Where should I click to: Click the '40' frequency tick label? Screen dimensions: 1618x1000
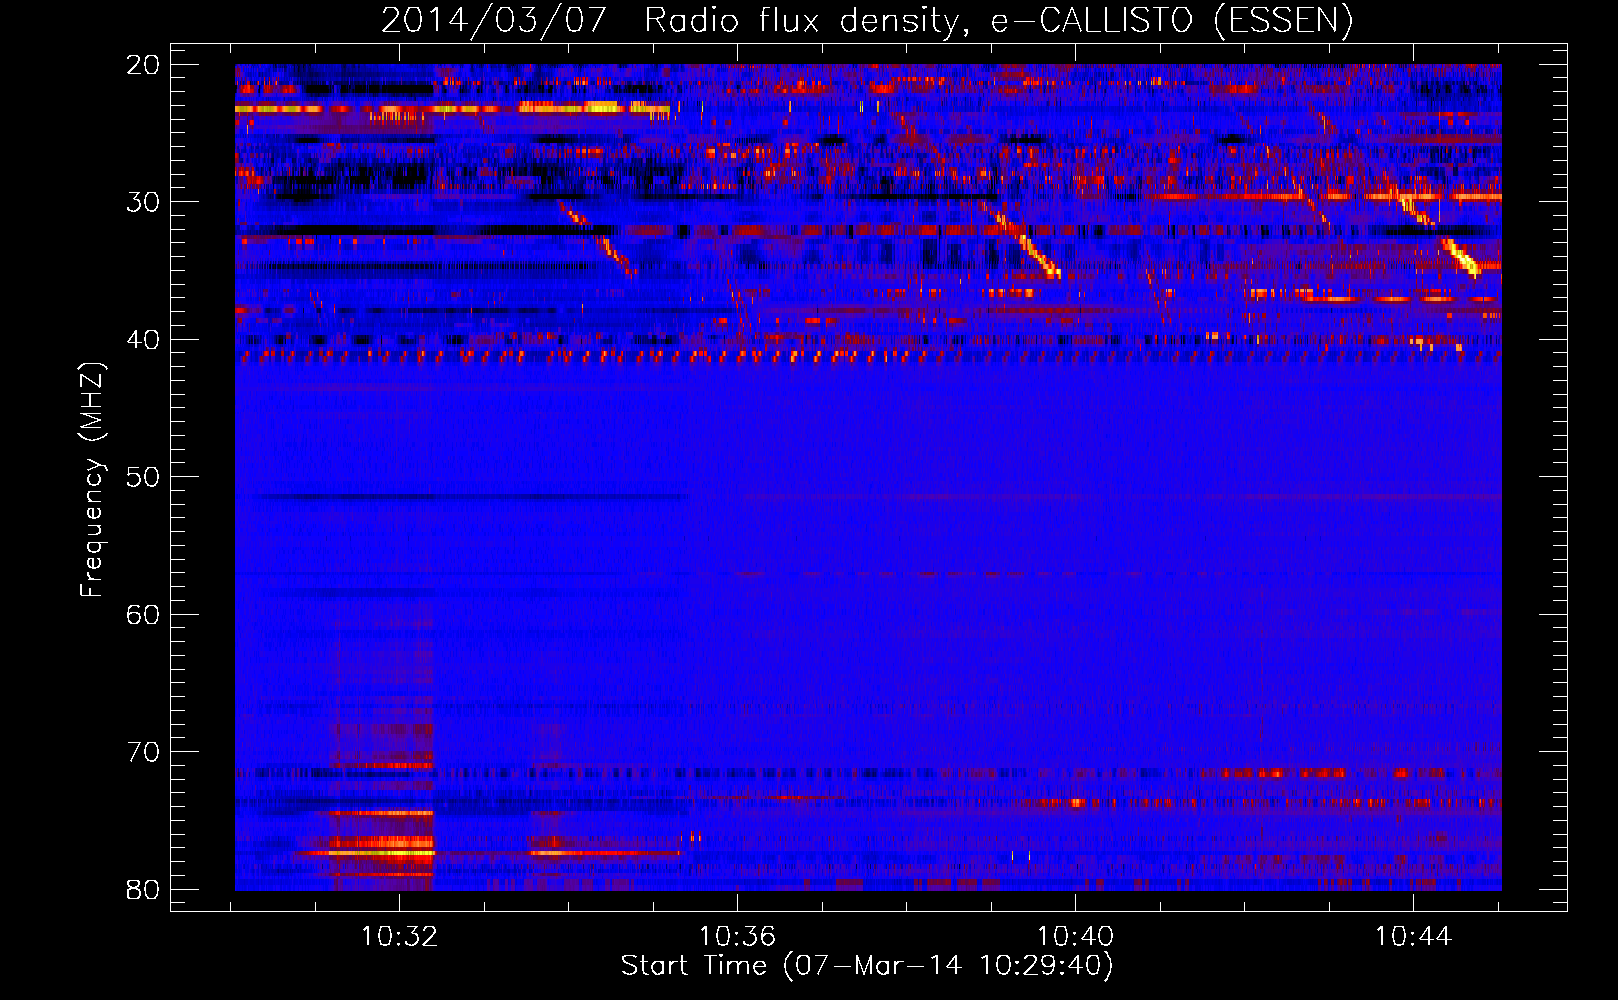pos(143,340)
